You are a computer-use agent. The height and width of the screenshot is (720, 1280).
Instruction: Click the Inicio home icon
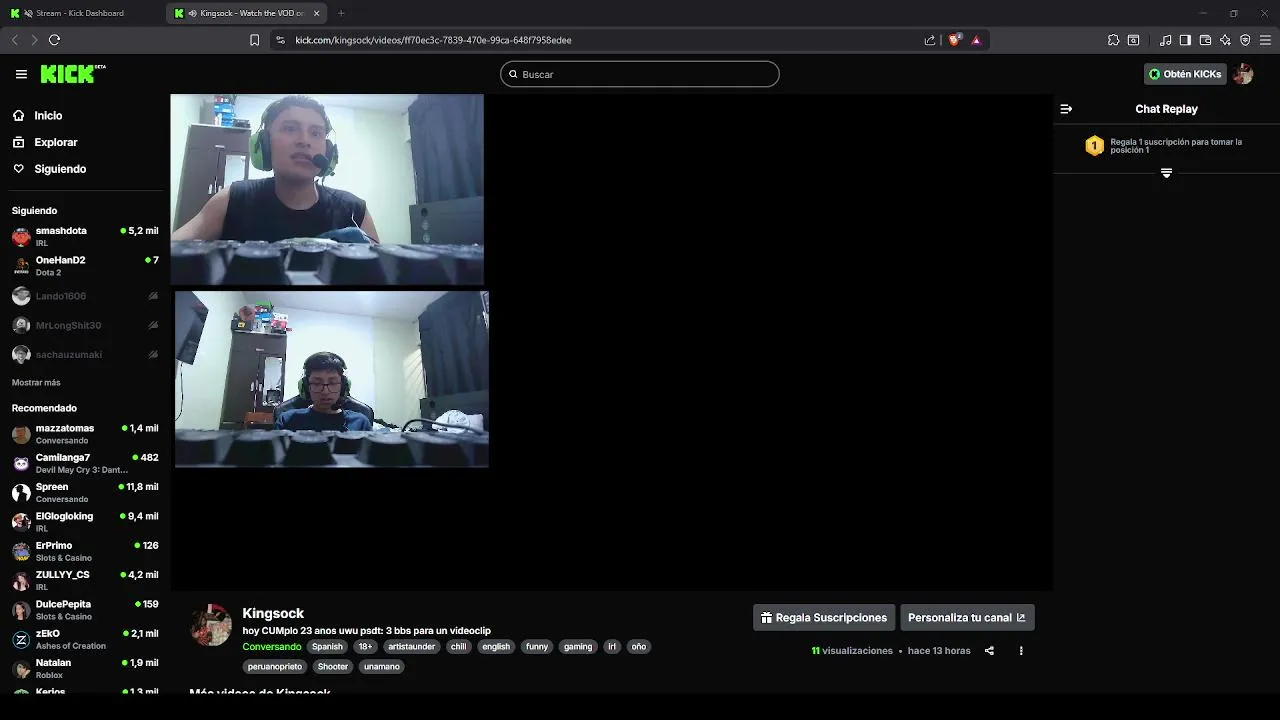[18, 116]
